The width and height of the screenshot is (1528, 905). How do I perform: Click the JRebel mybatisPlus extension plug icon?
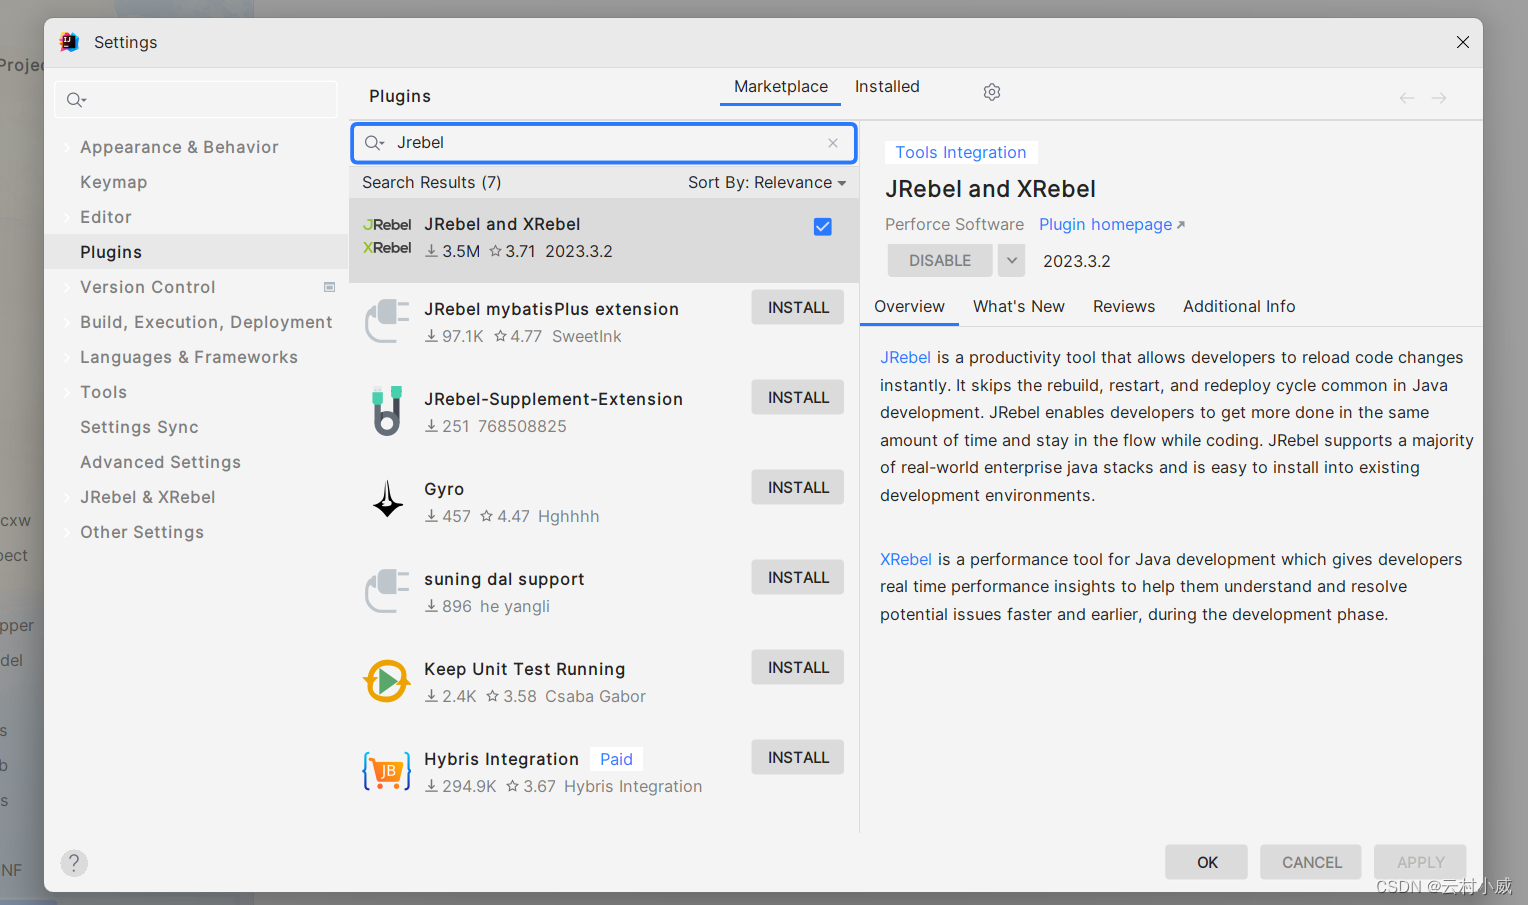(387, 322)
